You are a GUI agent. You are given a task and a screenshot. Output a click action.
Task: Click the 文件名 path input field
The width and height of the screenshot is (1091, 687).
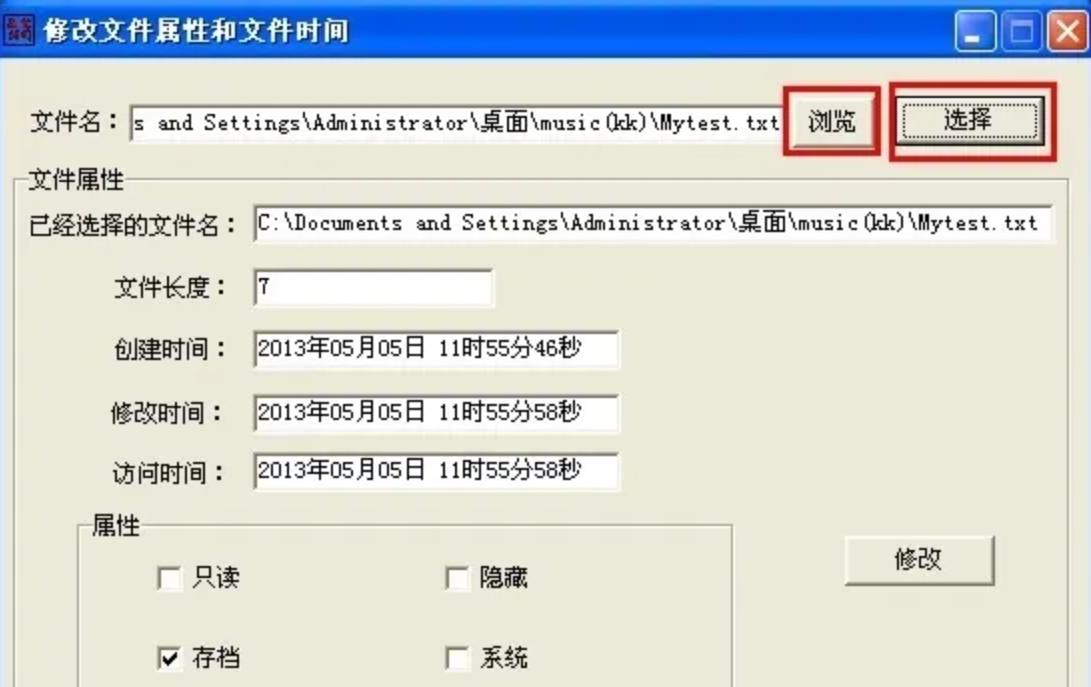(x=457, y=123)
